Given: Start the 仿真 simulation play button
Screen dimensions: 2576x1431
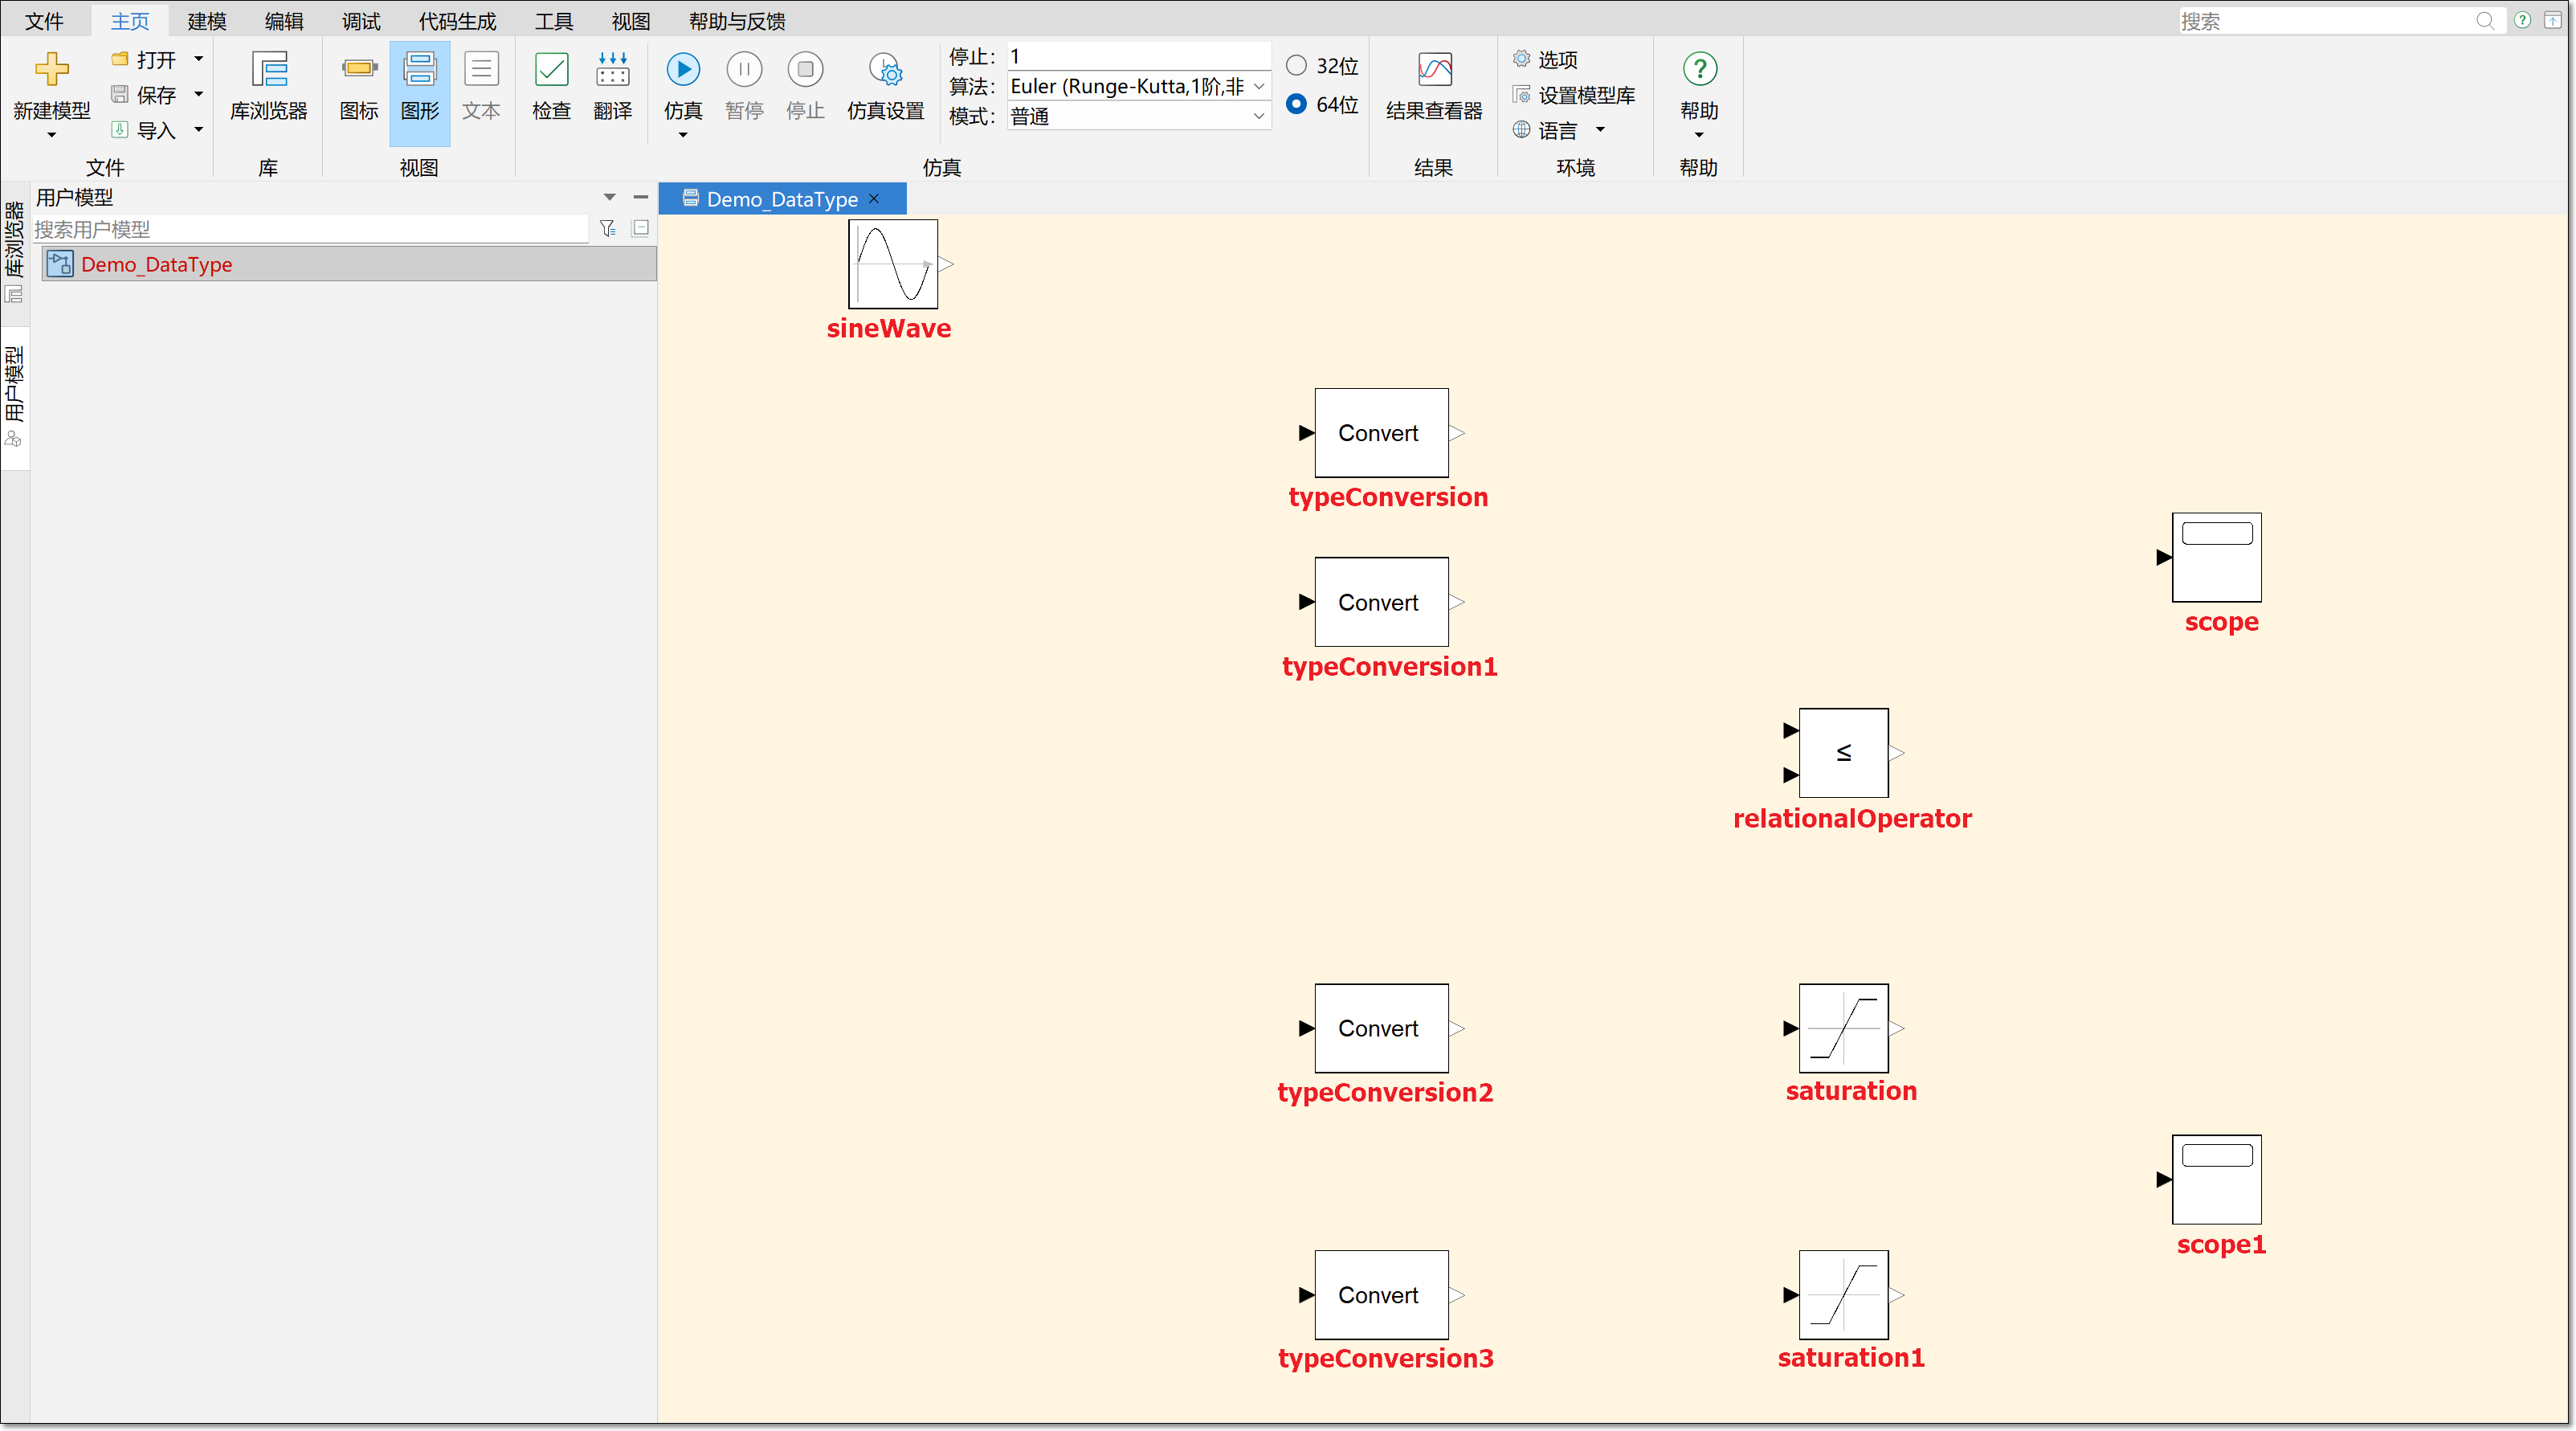Looking at the screenshot, I should (x=683, y=69).
